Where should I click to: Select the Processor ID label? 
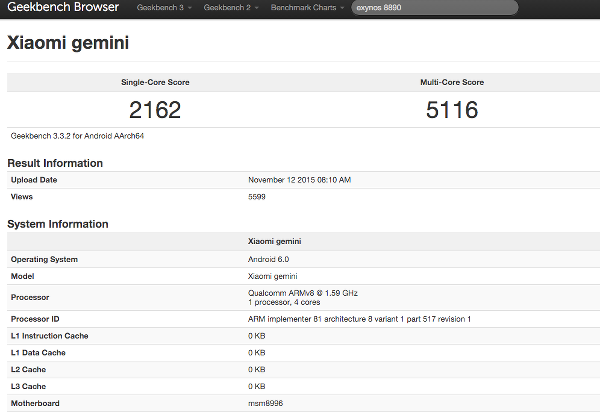pyautogui.click(x=35, y=319)
